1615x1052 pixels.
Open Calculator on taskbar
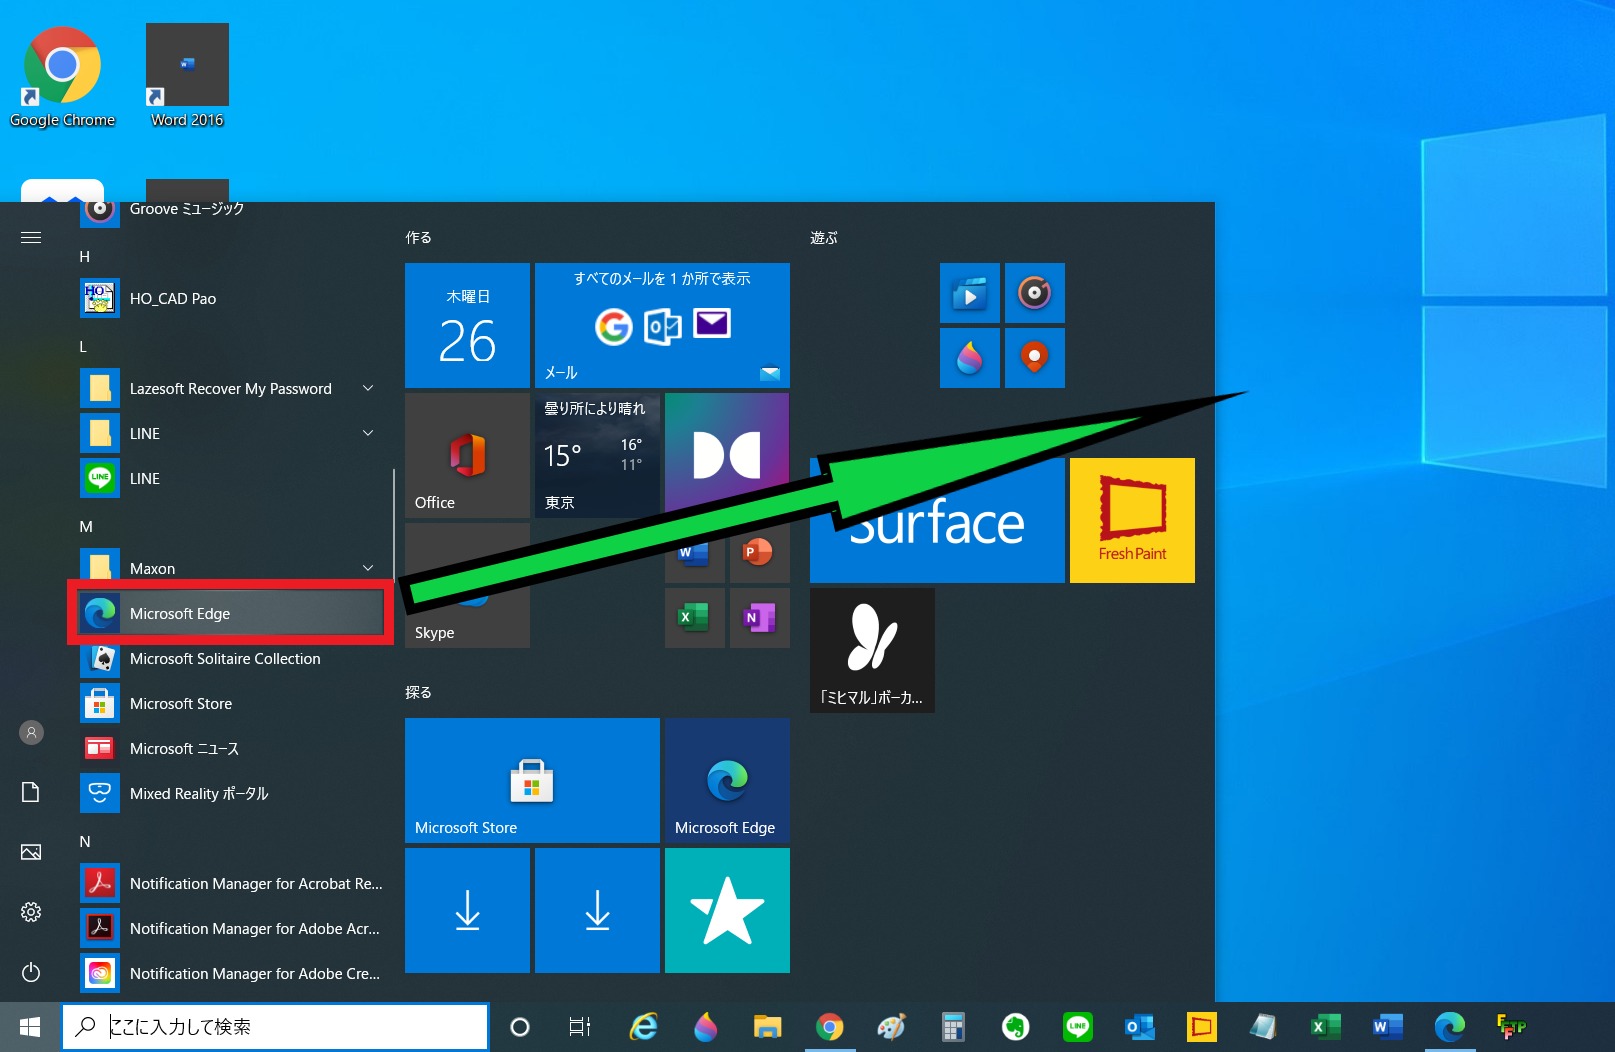tap(953, 1027)
